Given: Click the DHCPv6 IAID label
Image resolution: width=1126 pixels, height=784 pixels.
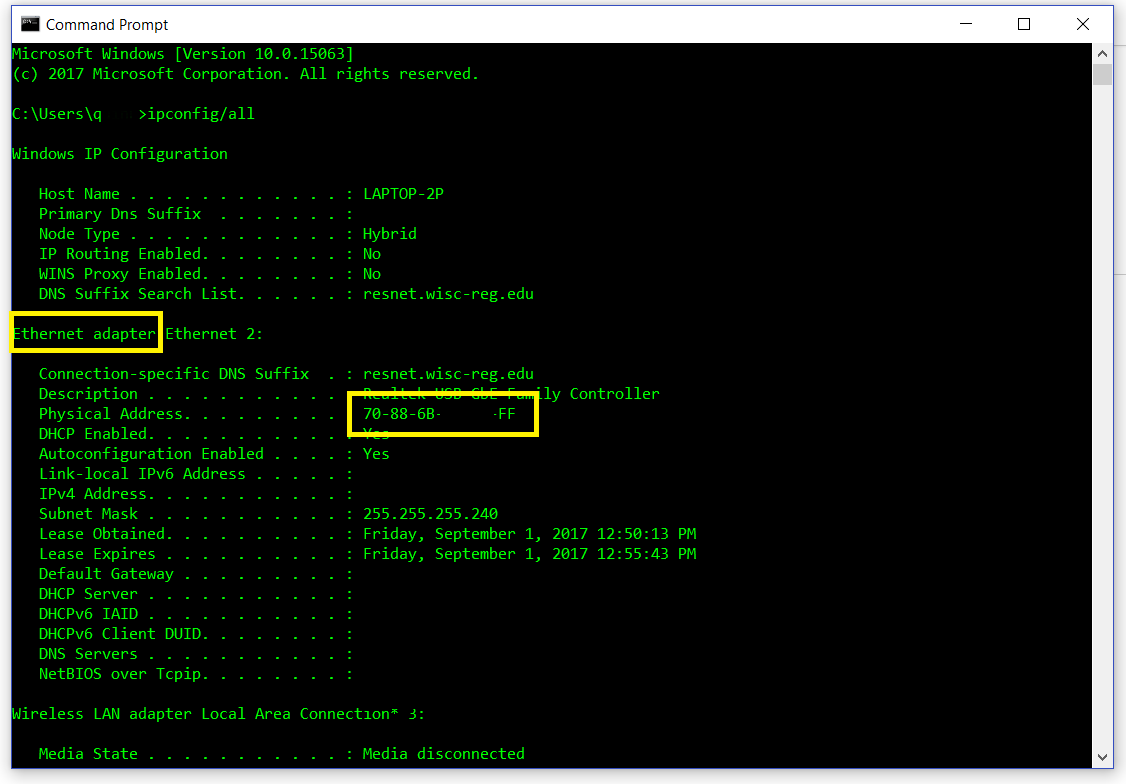Looking at the screenshot, I should point(88,615).
